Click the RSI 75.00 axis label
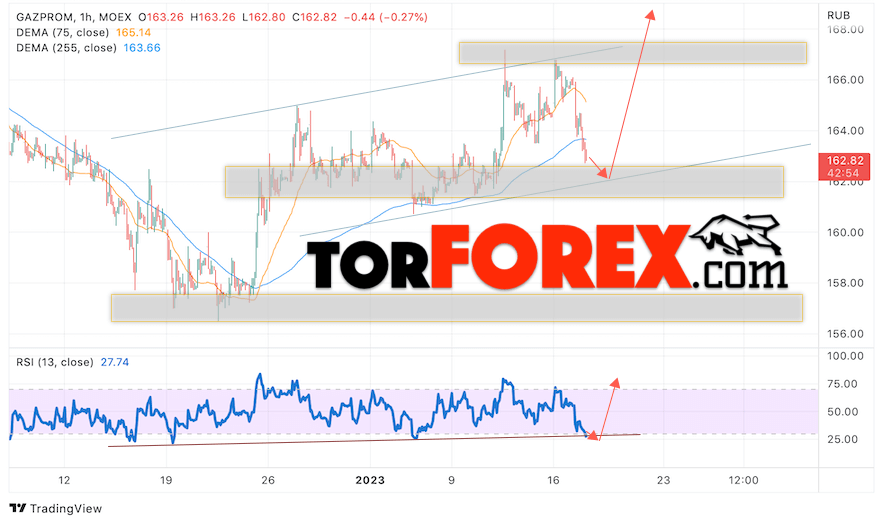Screen dimensions: 883x524 tap(842, 384)
